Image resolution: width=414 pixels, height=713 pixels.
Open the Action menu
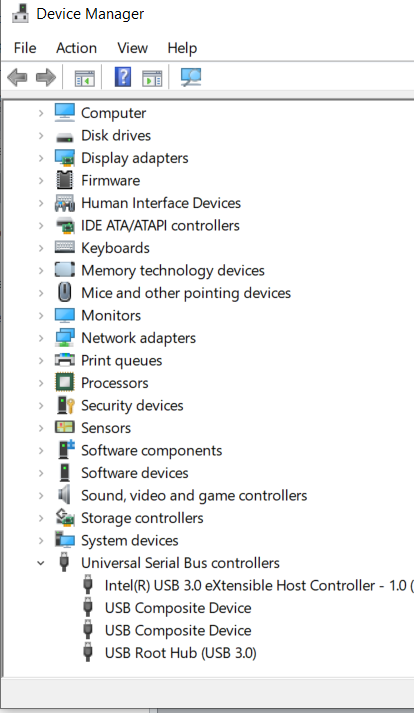76,48
